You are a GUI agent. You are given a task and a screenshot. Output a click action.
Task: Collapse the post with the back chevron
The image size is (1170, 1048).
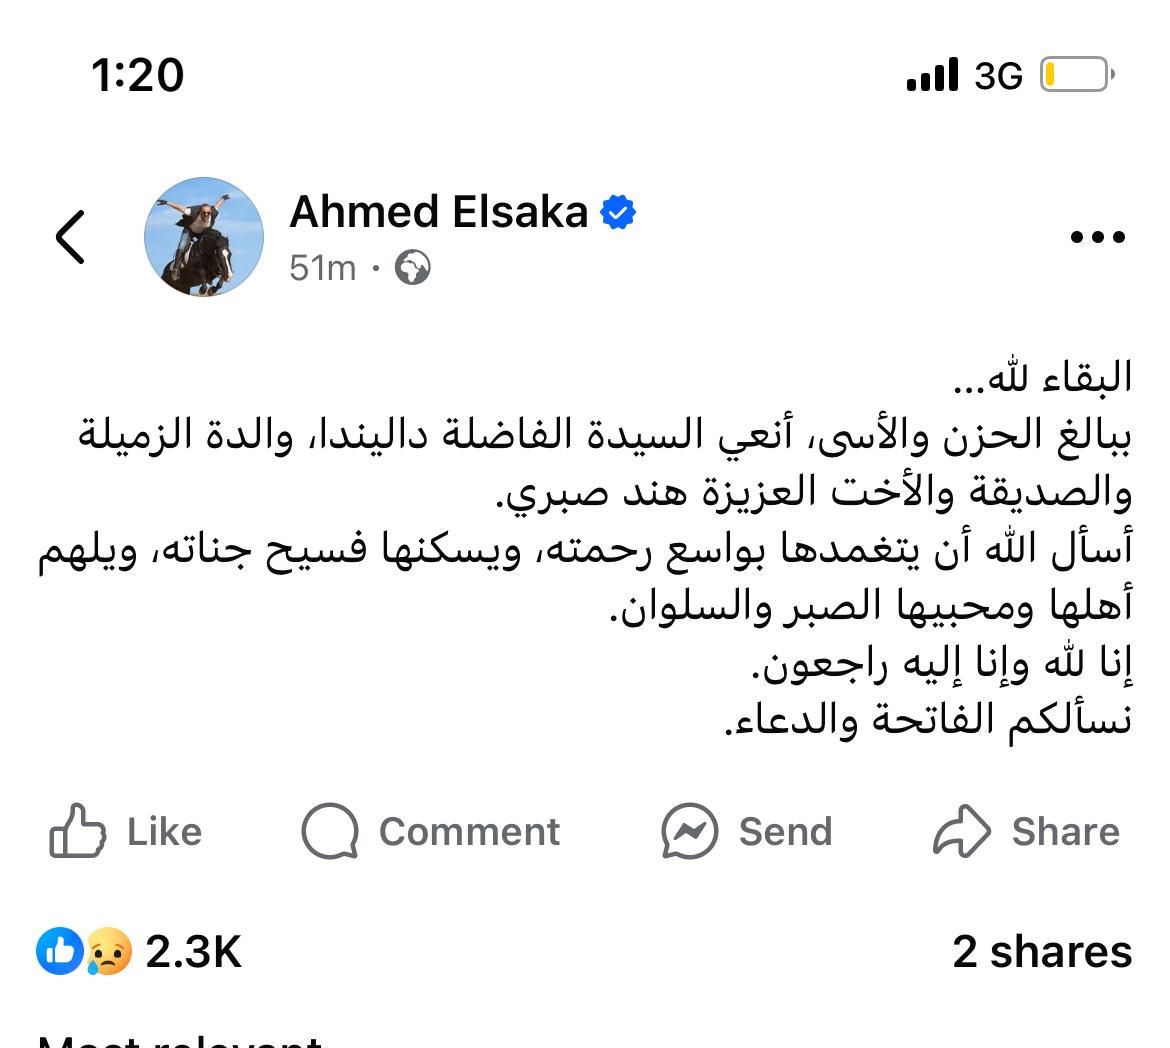click(x=69, y=236)
